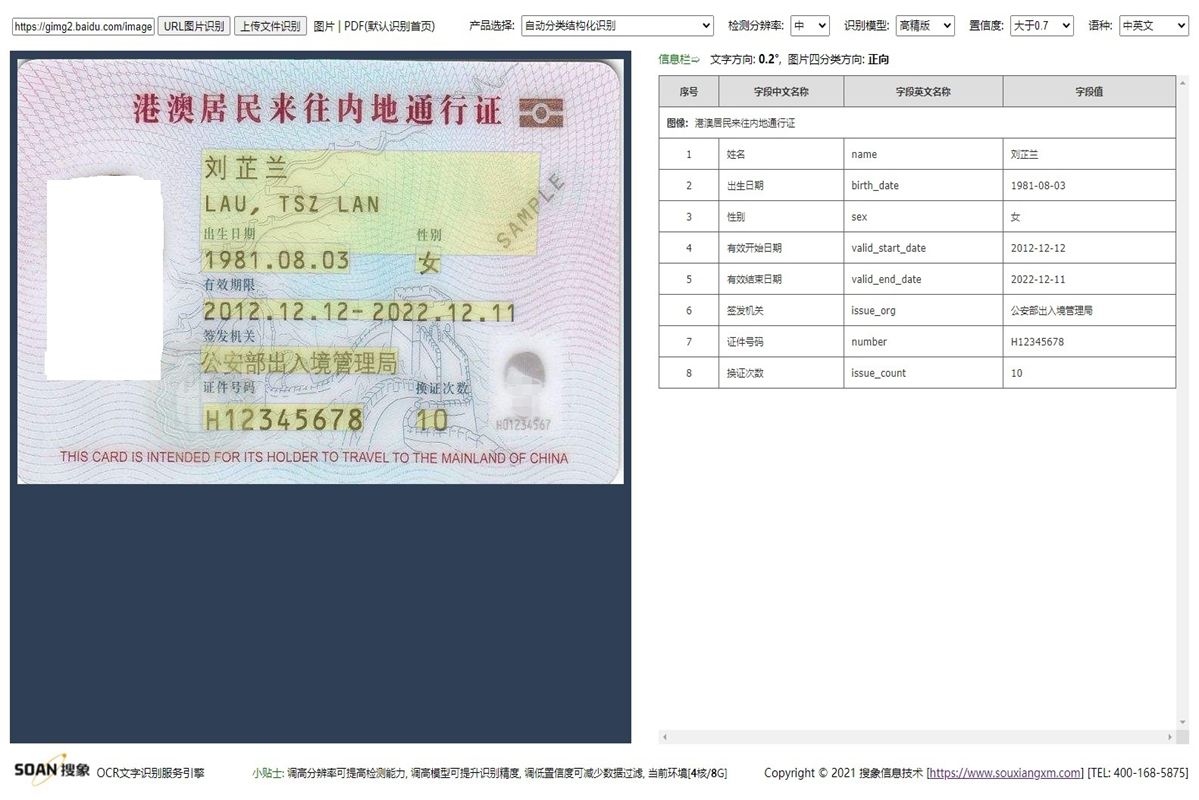Click the image URL input field

[82, 25]
